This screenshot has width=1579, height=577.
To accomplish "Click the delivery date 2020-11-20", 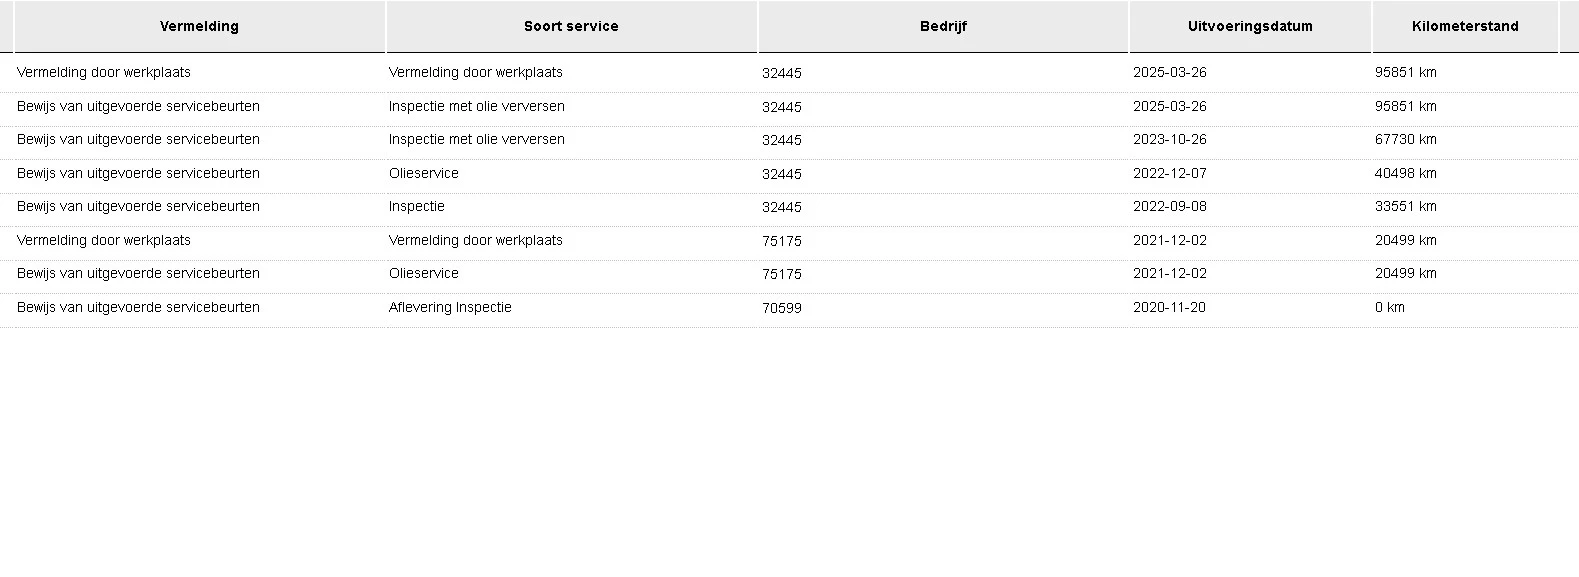I will pyautogui.click(x=1169, y=308).
